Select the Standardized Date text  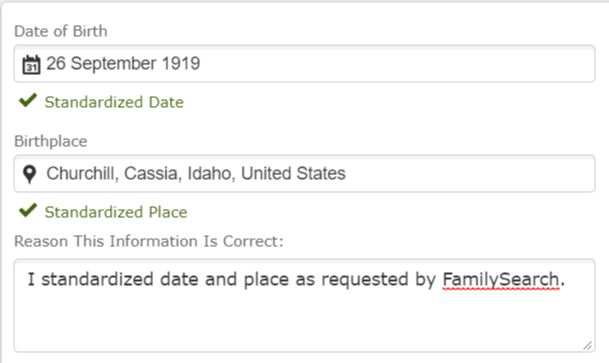pyautogui.click(x=114, y=102)
